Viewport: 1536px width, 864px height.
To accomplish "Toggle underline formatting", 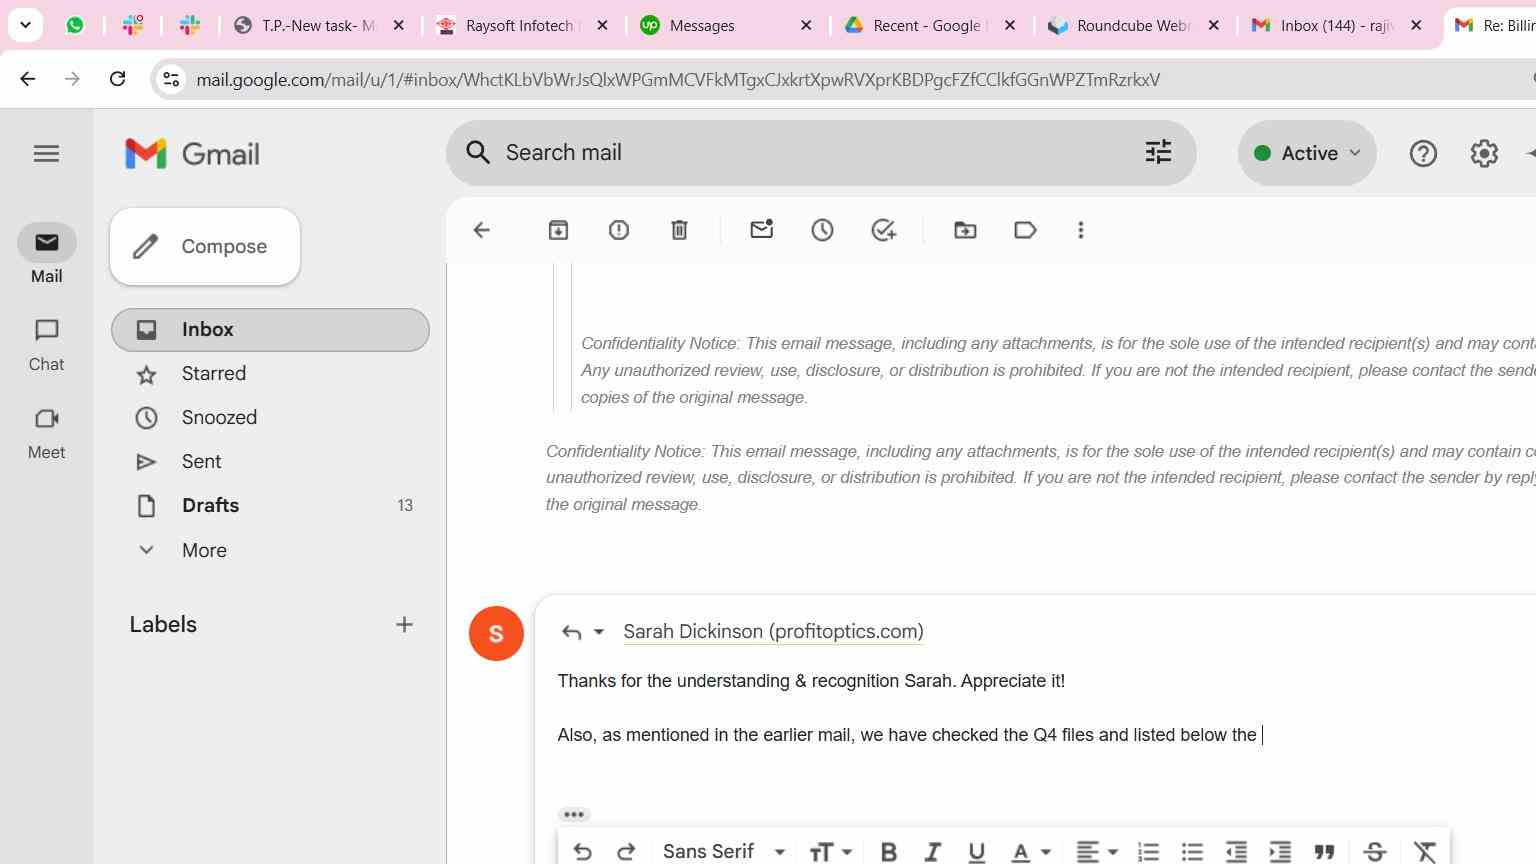I will tap(976, 851).
